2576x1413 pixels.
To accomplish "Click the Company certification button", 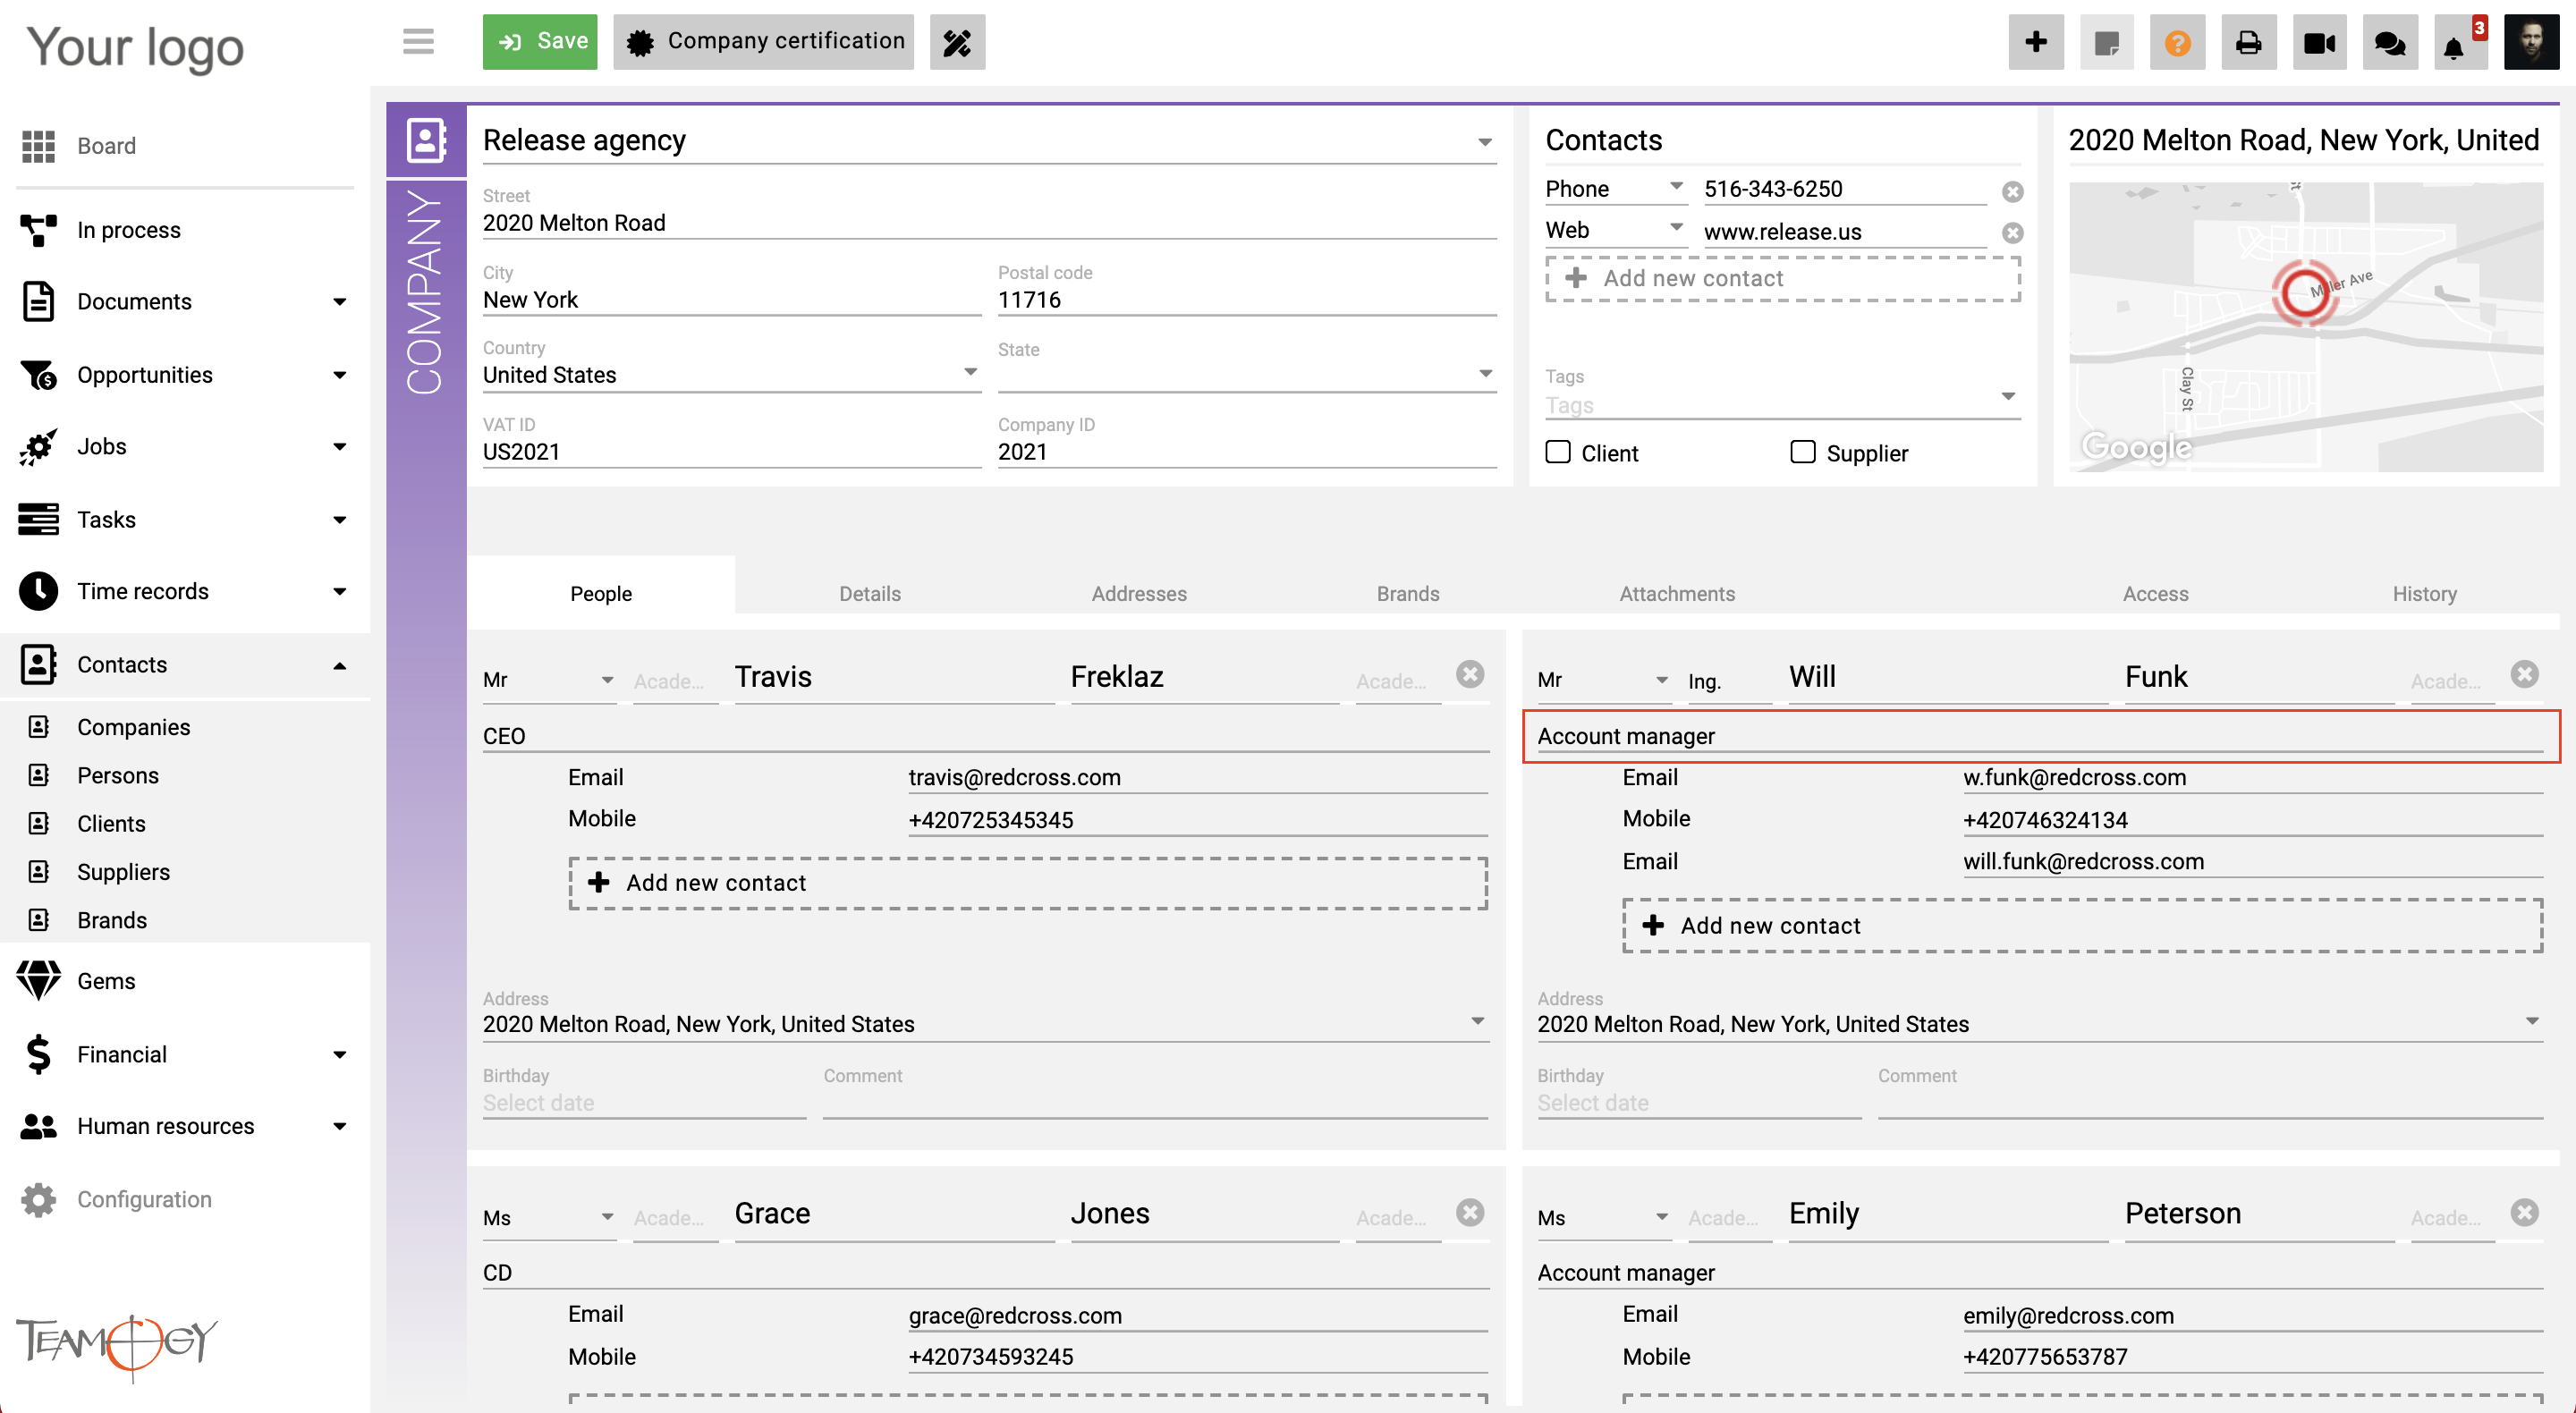I will pos(763,42).
